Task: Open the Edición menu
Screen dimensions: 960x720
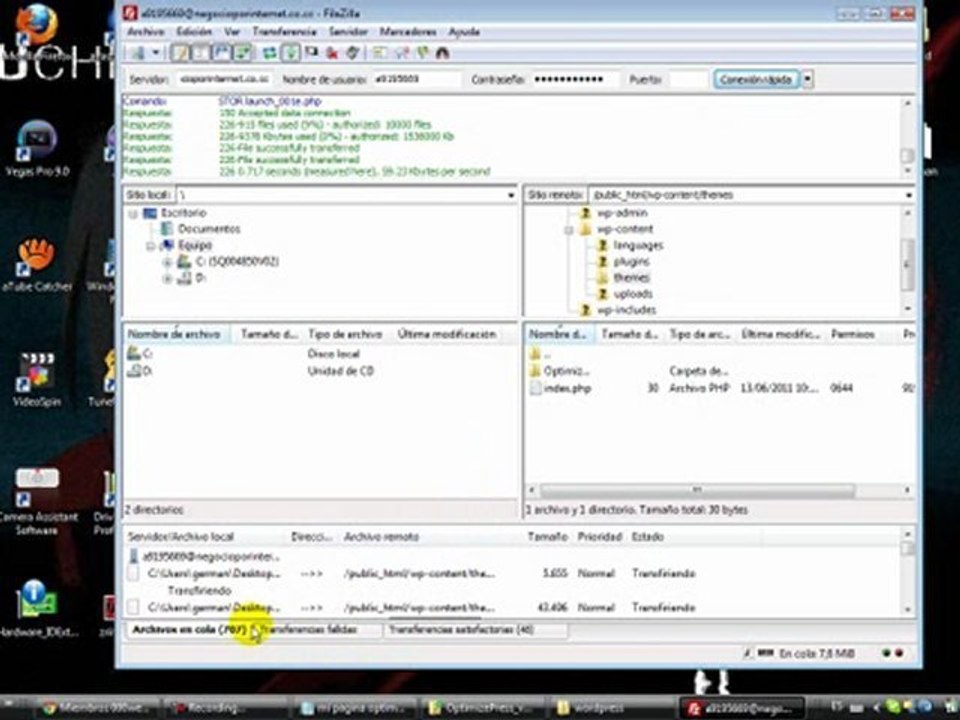Action: pyautogui.click(x=194, y=32)
